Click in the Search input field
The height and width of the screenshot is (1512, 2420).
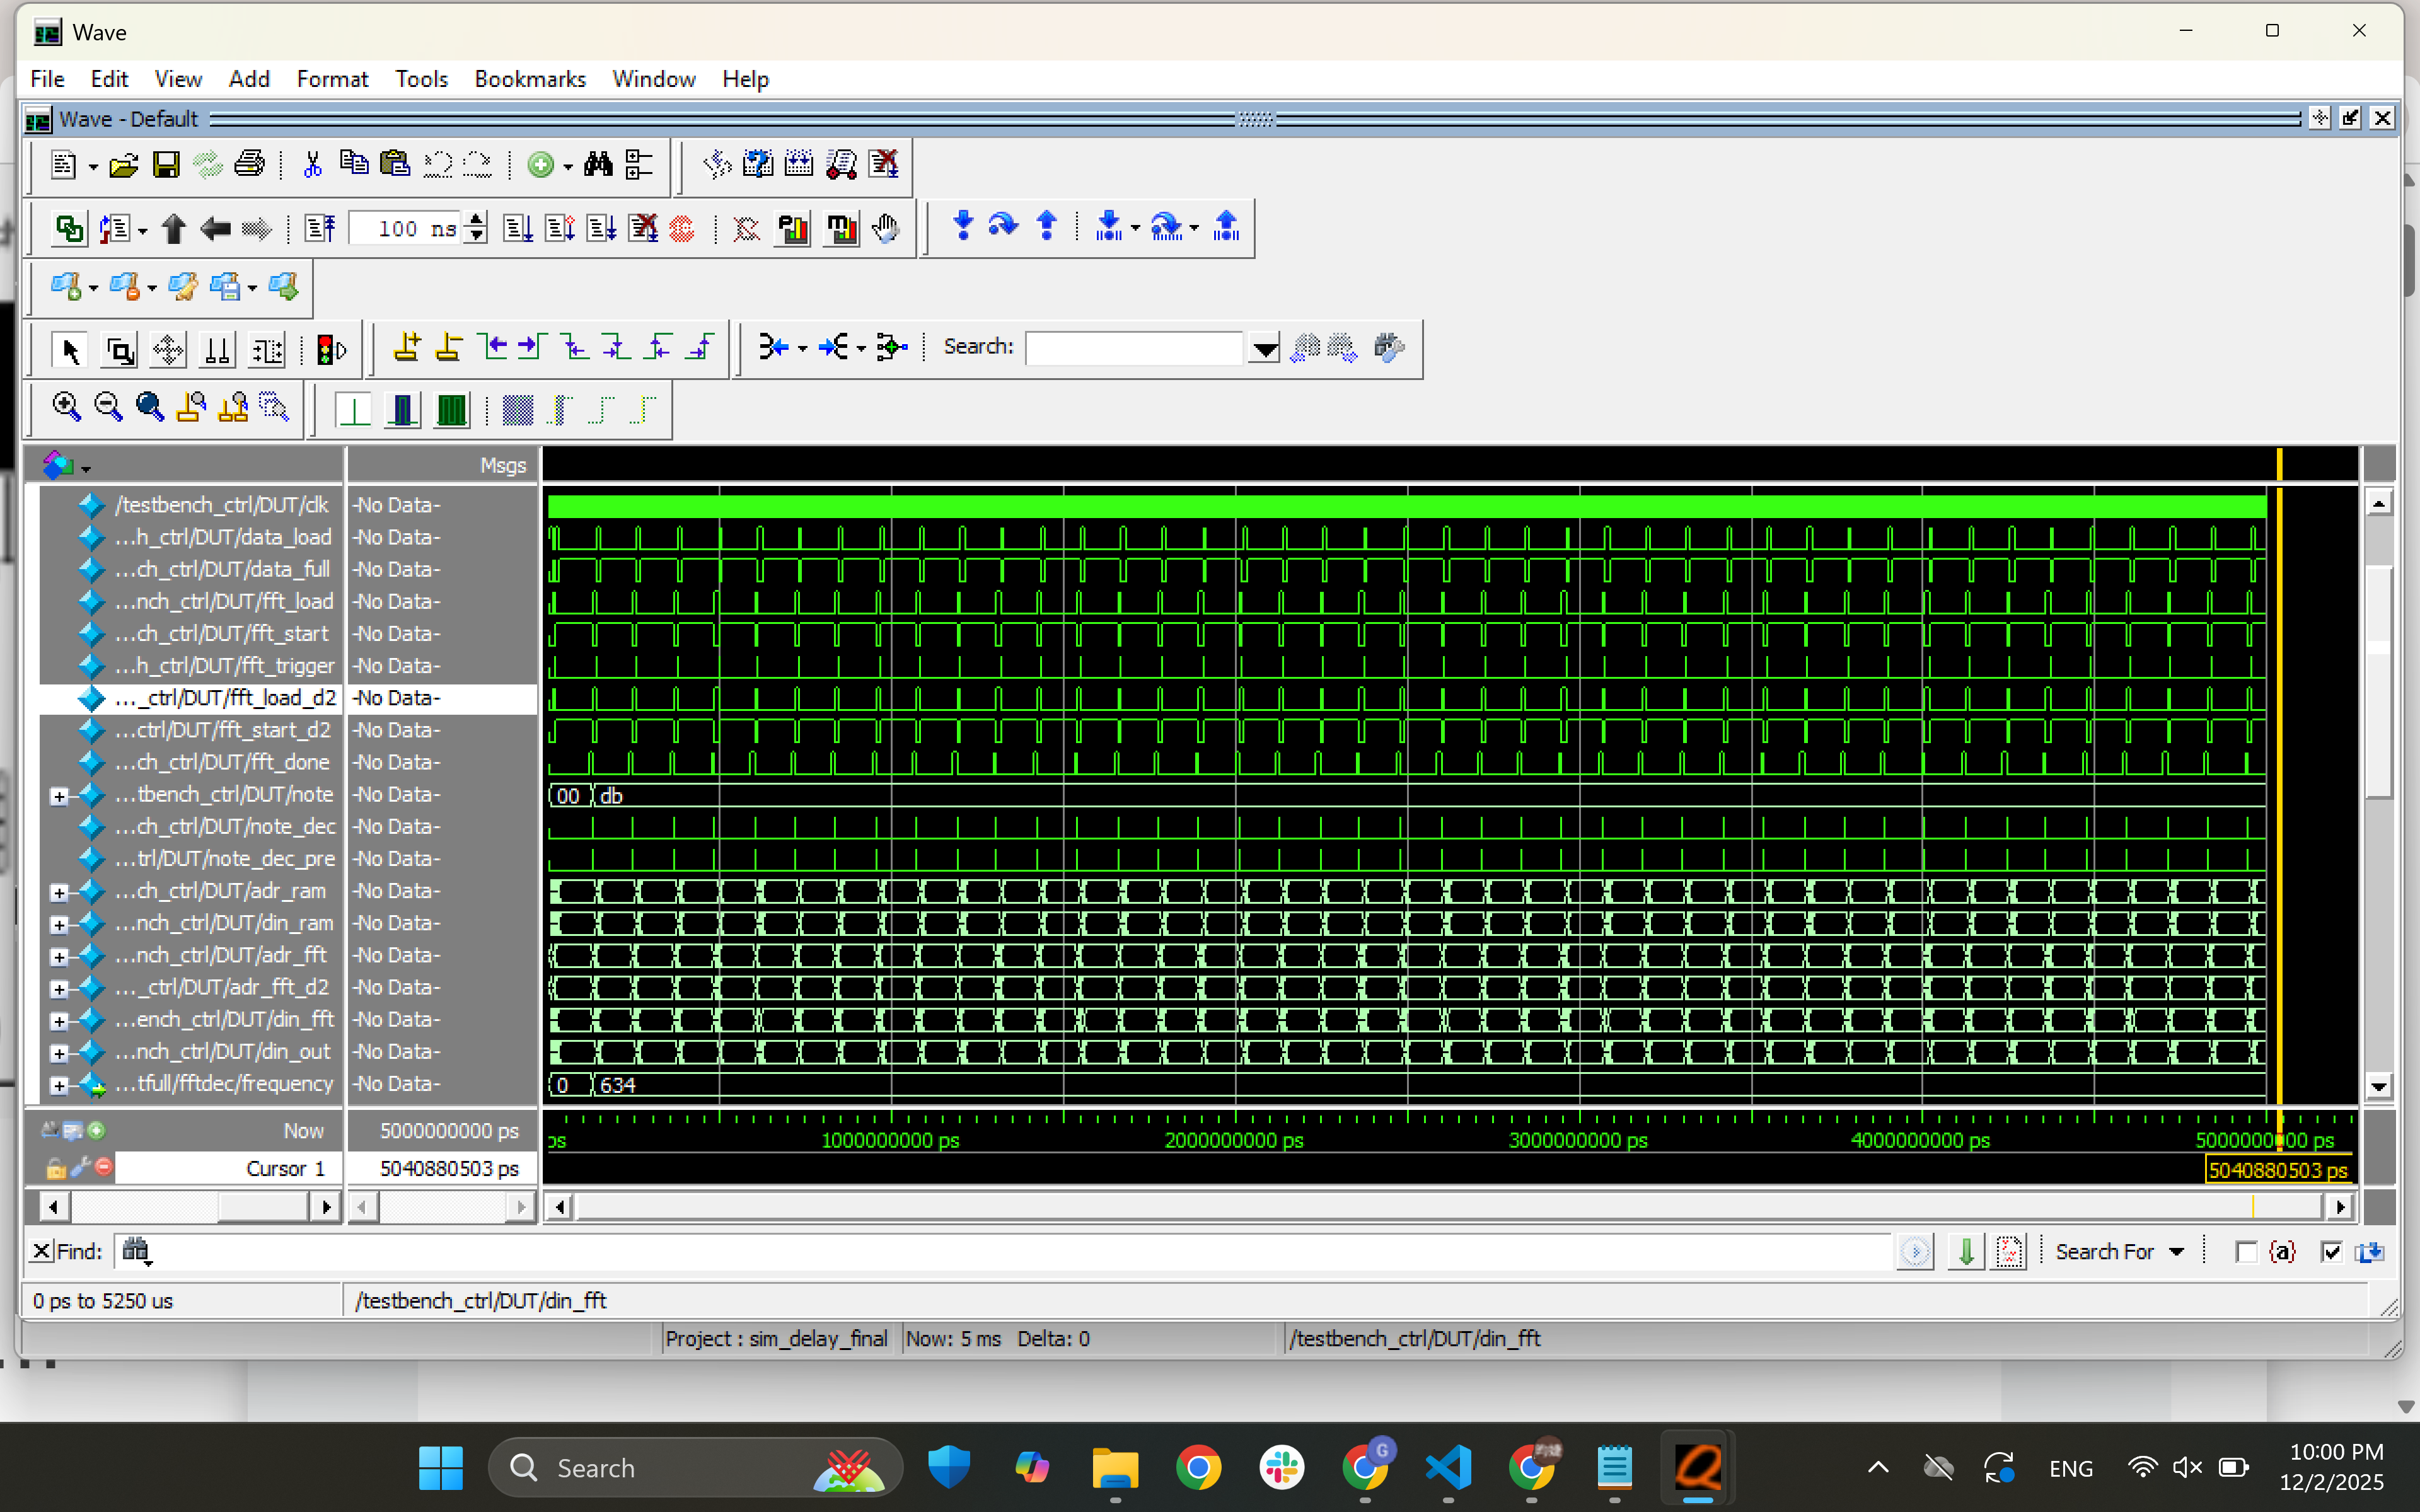(x=1133, y=348)
